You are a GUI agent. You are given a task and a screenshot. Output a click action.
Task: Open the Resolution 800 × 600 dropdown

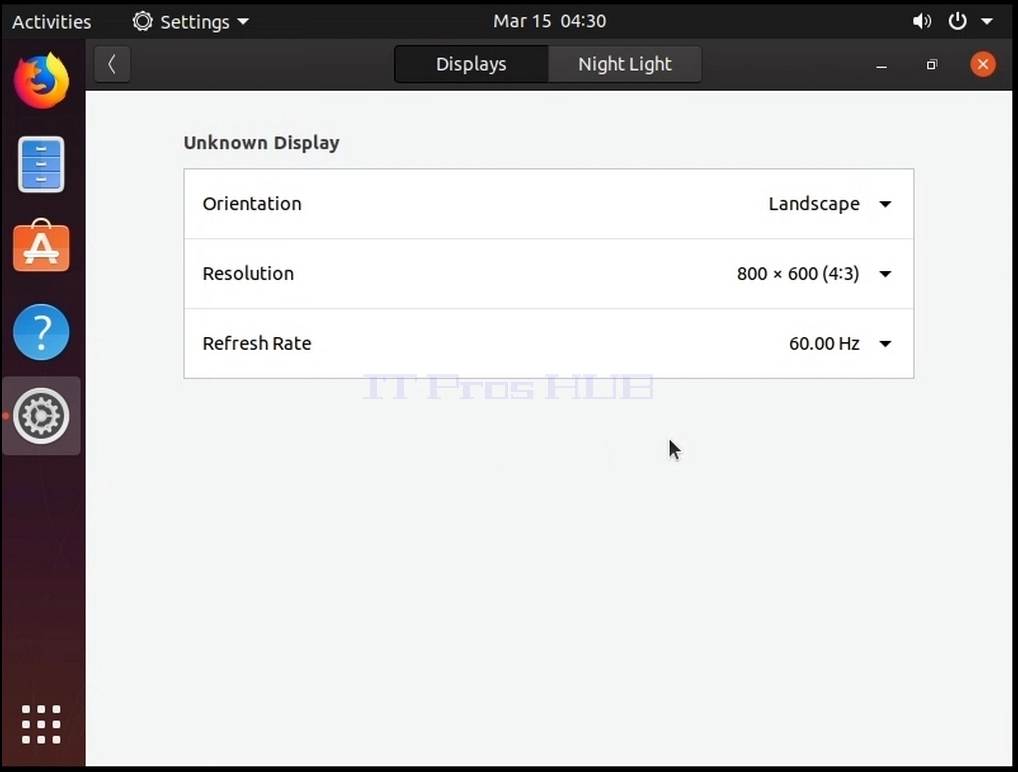814,273
